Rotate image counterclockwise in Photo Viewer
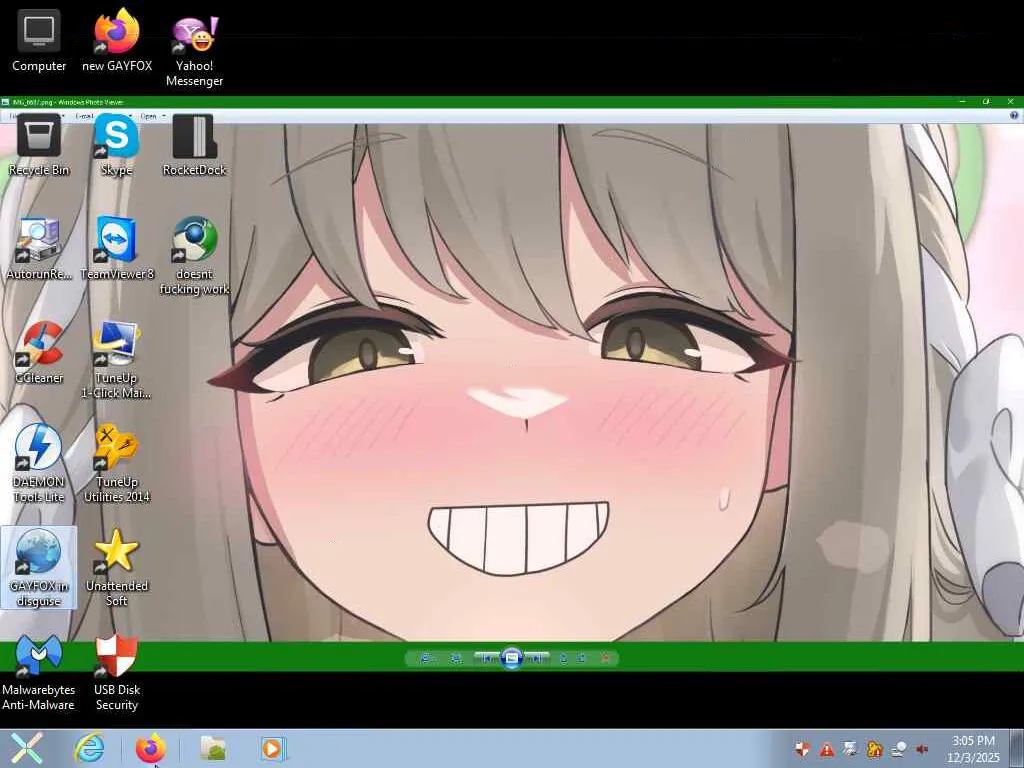This screenshot has width=1024, height=768. 564,658
